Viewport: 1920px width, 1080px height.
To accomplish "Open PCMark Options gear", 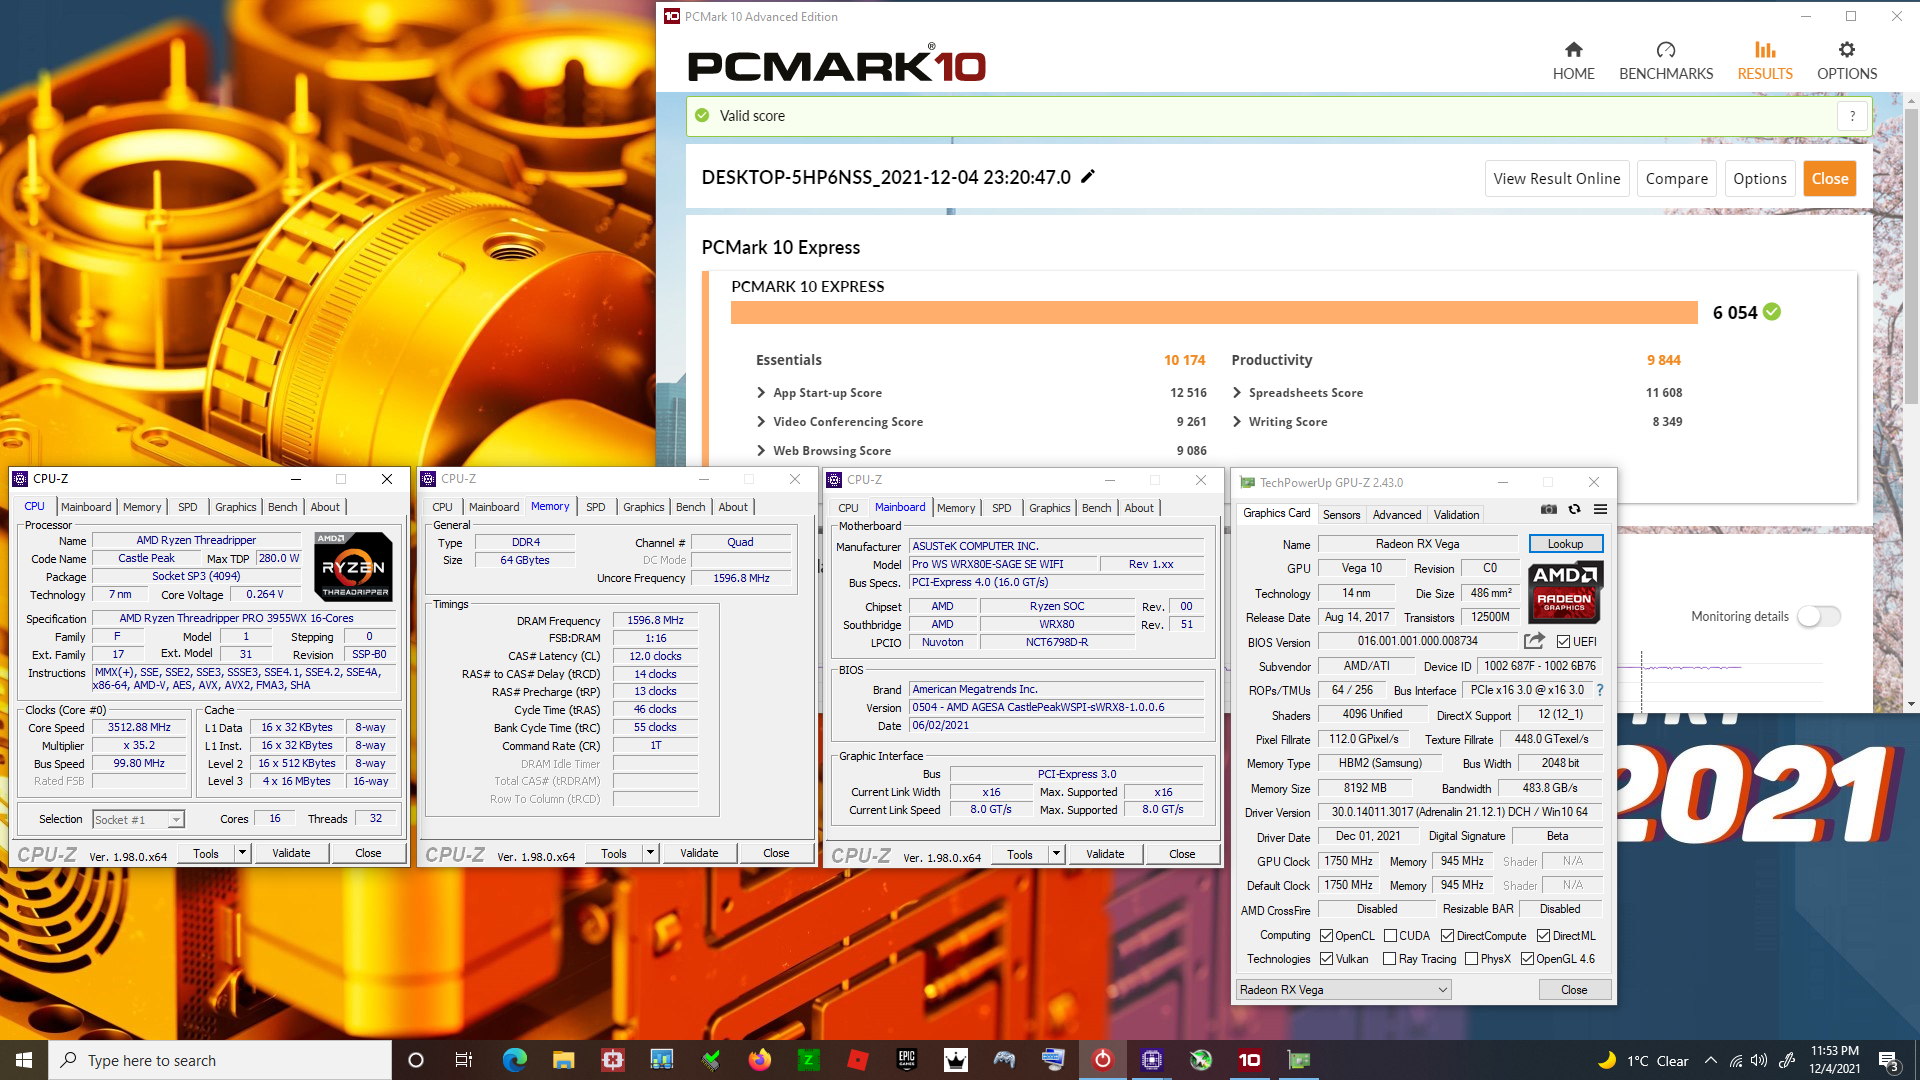I will [x=1847, y=61].
